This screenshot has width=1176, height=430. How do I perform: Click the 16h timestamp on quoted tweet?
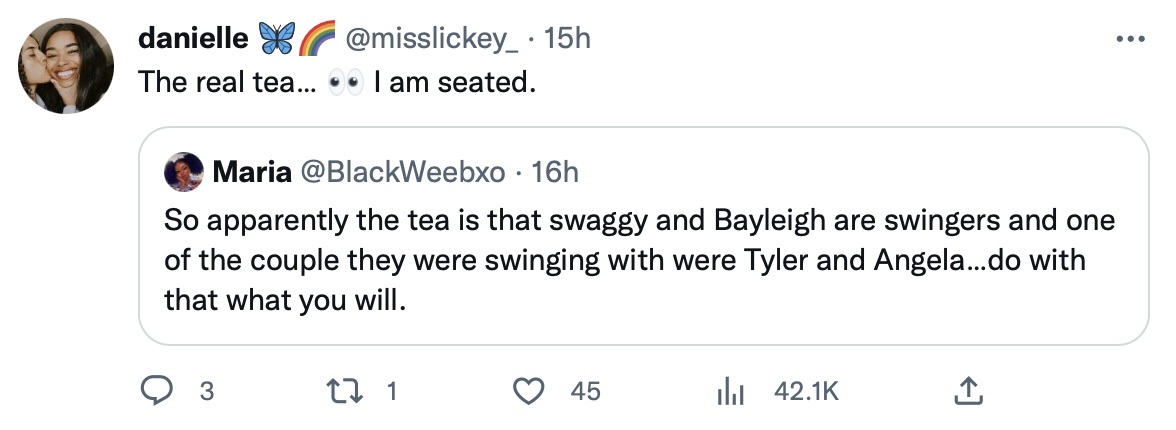coord(556,172)
